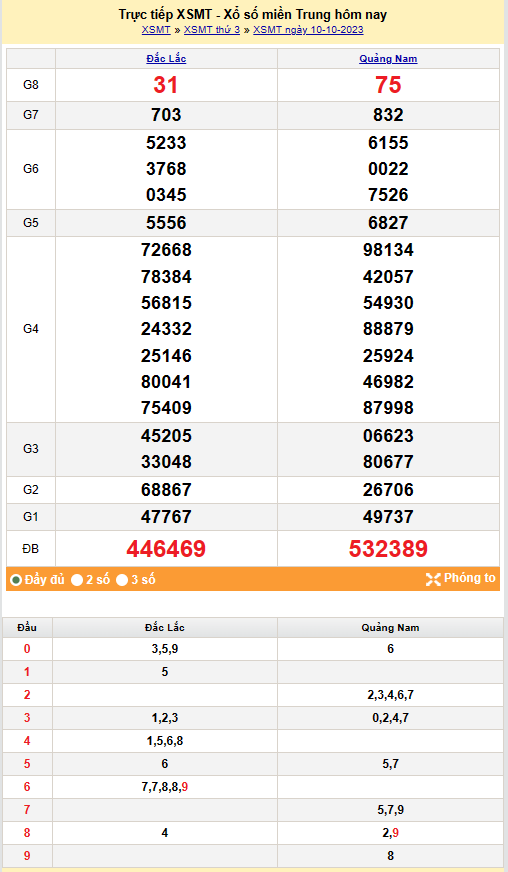Click G6 number 0345
The width and height of the screenshot is (508, 872).
click(166, 195)
